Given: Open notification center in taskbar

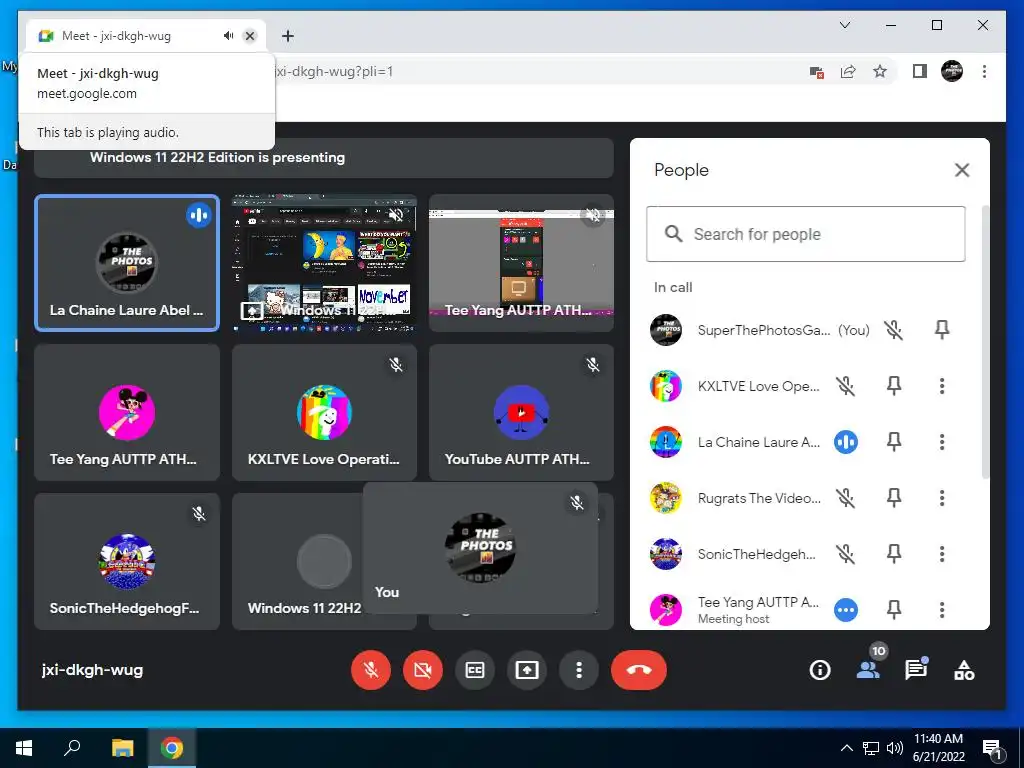Looking at the screenshot, I should pyautogui.click(x=992, y=748).
